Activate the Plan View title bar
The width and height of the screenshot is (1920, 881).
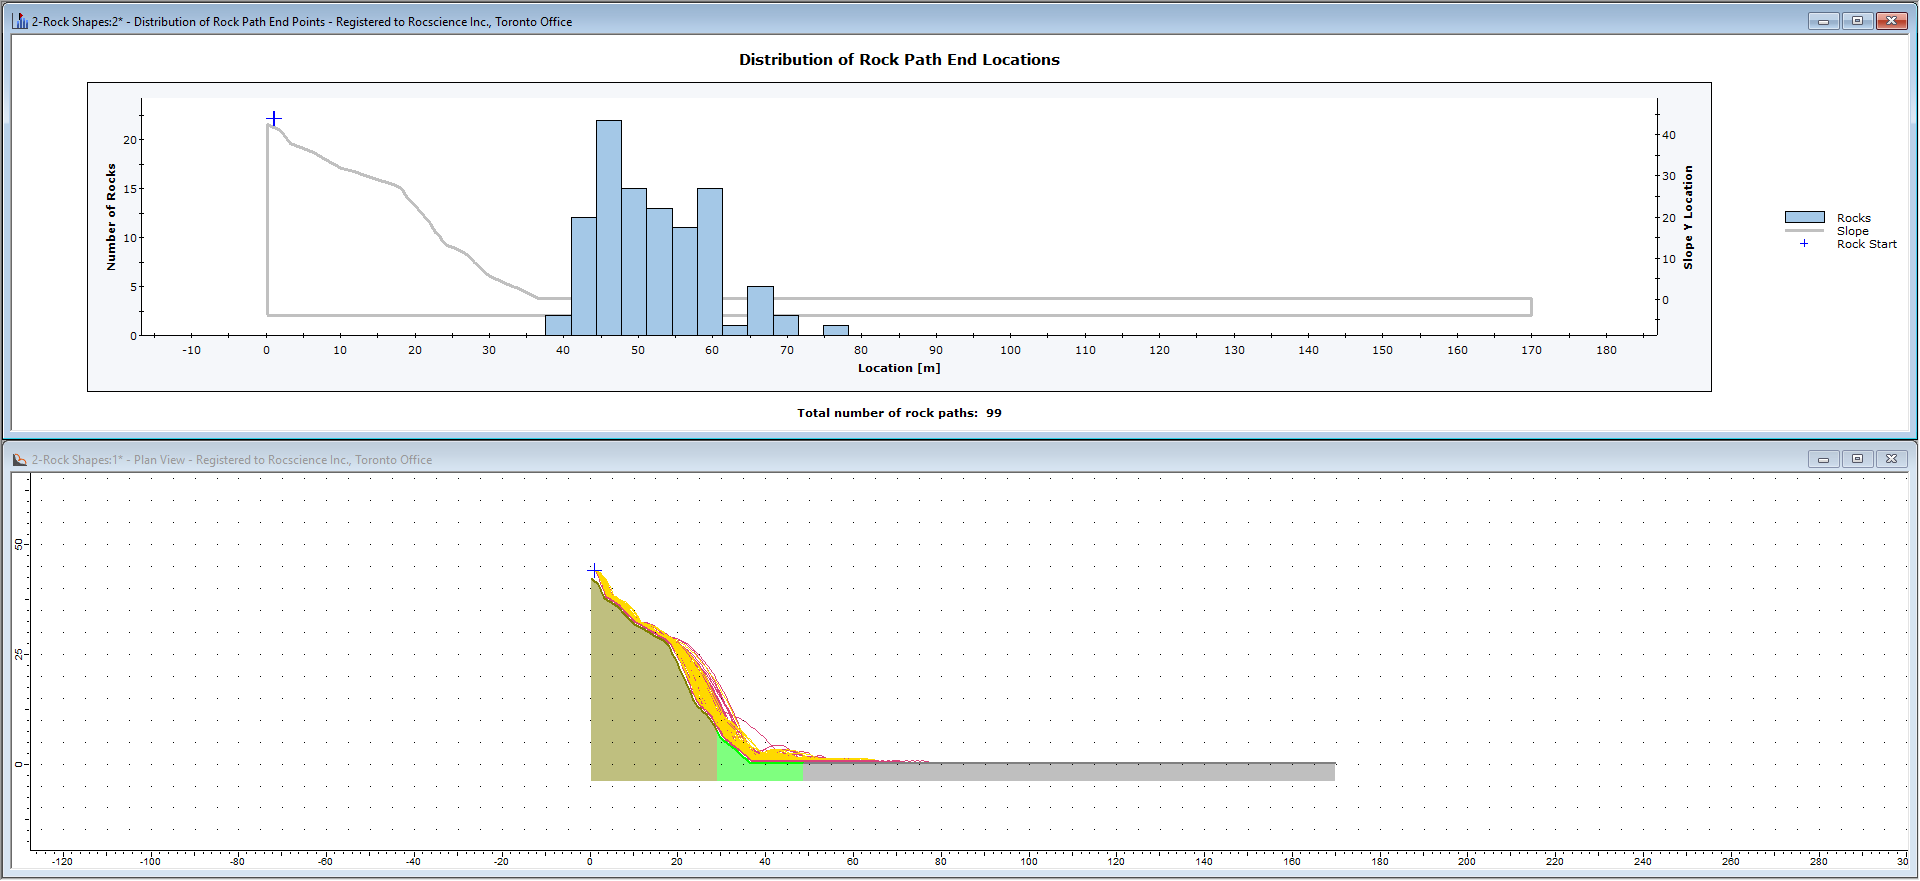900,460
